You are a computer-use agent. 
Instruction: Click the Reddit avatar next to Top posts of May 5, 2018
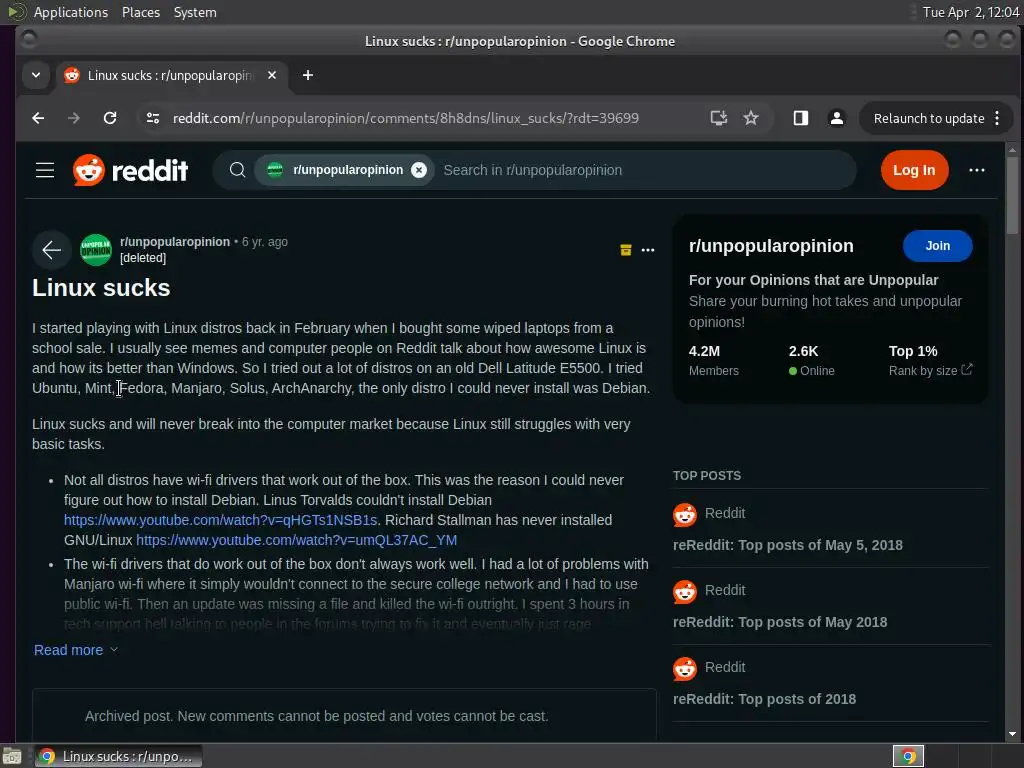click(x=685, y=515)
